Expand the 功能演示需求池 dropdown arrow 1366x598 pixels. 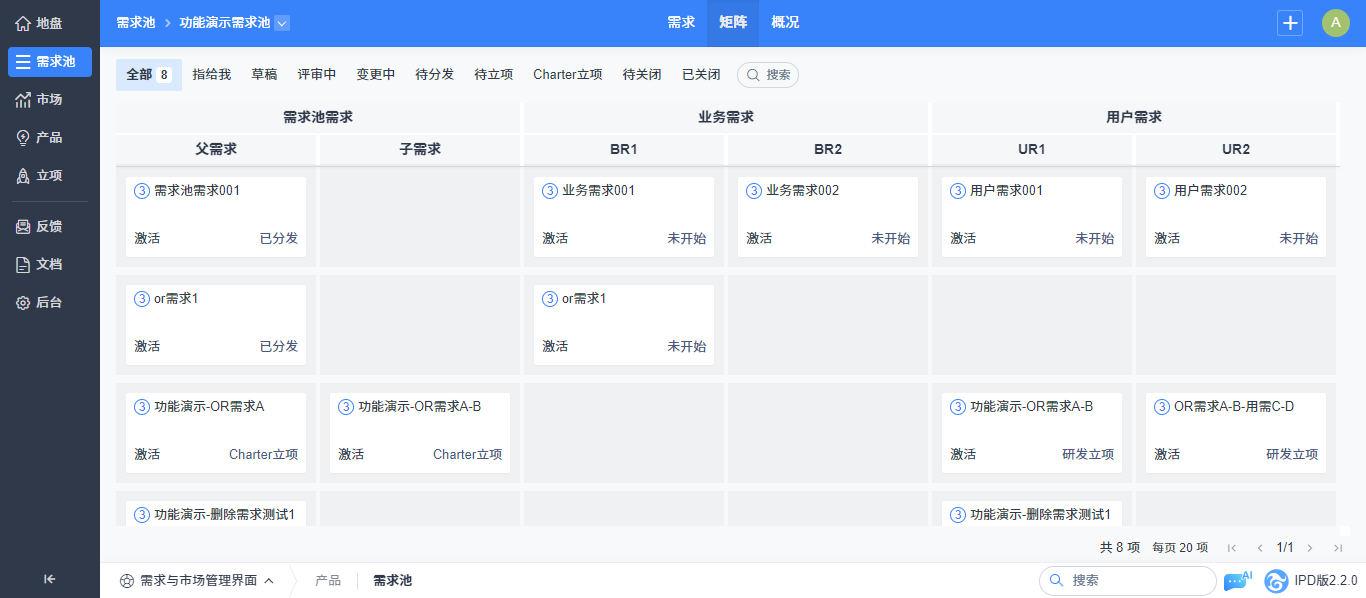click(x=281, y=23)
